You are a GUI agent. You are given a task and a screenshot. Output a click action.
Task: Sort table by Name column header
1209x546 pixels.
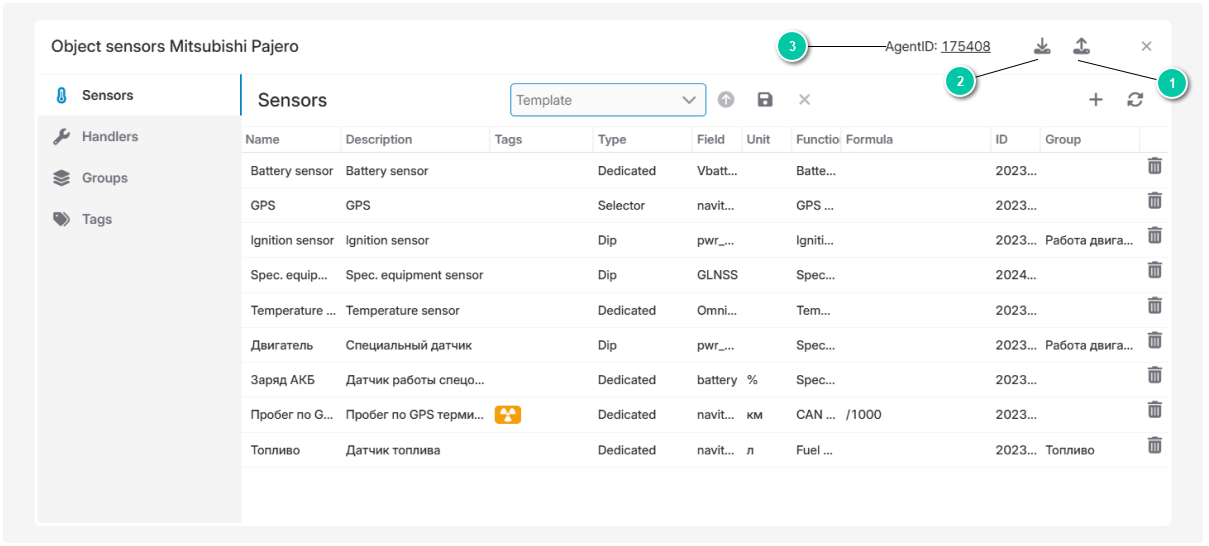(x=263, y=140)
